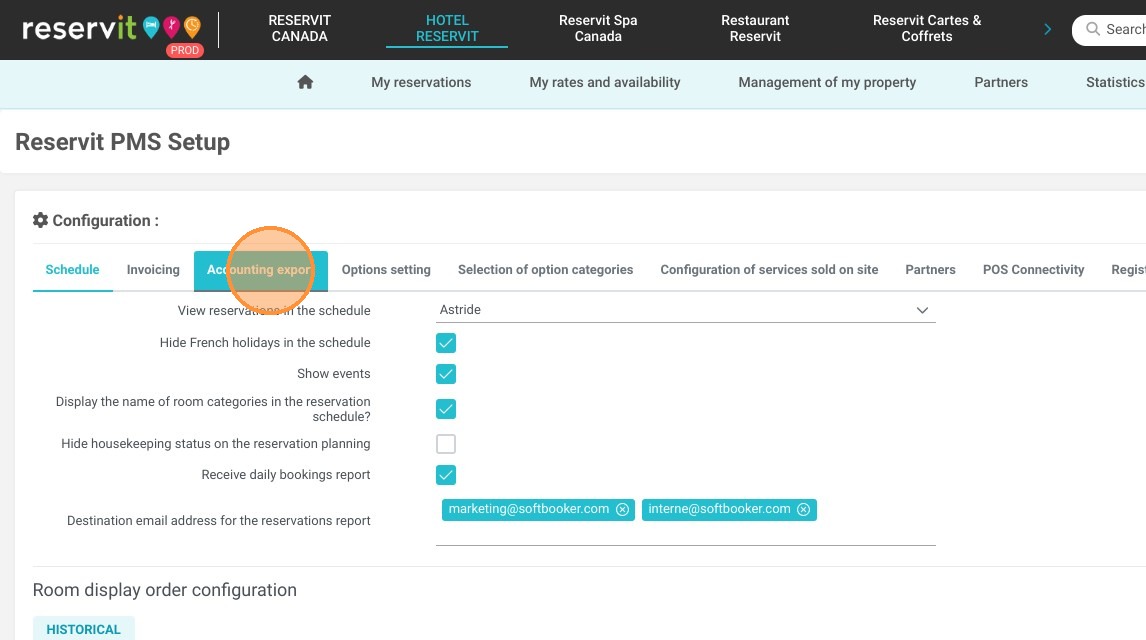Click the Configuration gear icon
1146x640 pixels.
40,220
